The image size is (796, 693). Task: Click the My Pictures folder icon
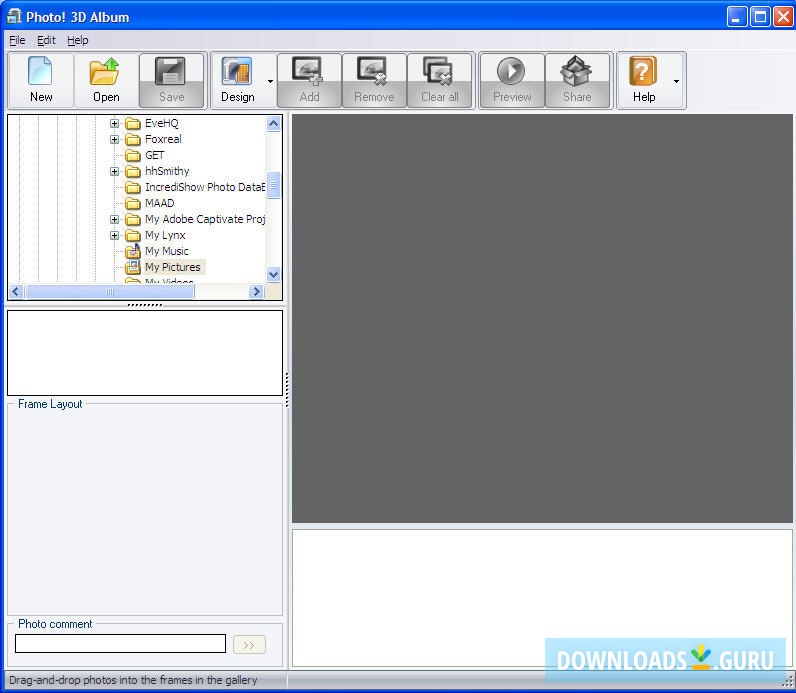pos(132,267)
